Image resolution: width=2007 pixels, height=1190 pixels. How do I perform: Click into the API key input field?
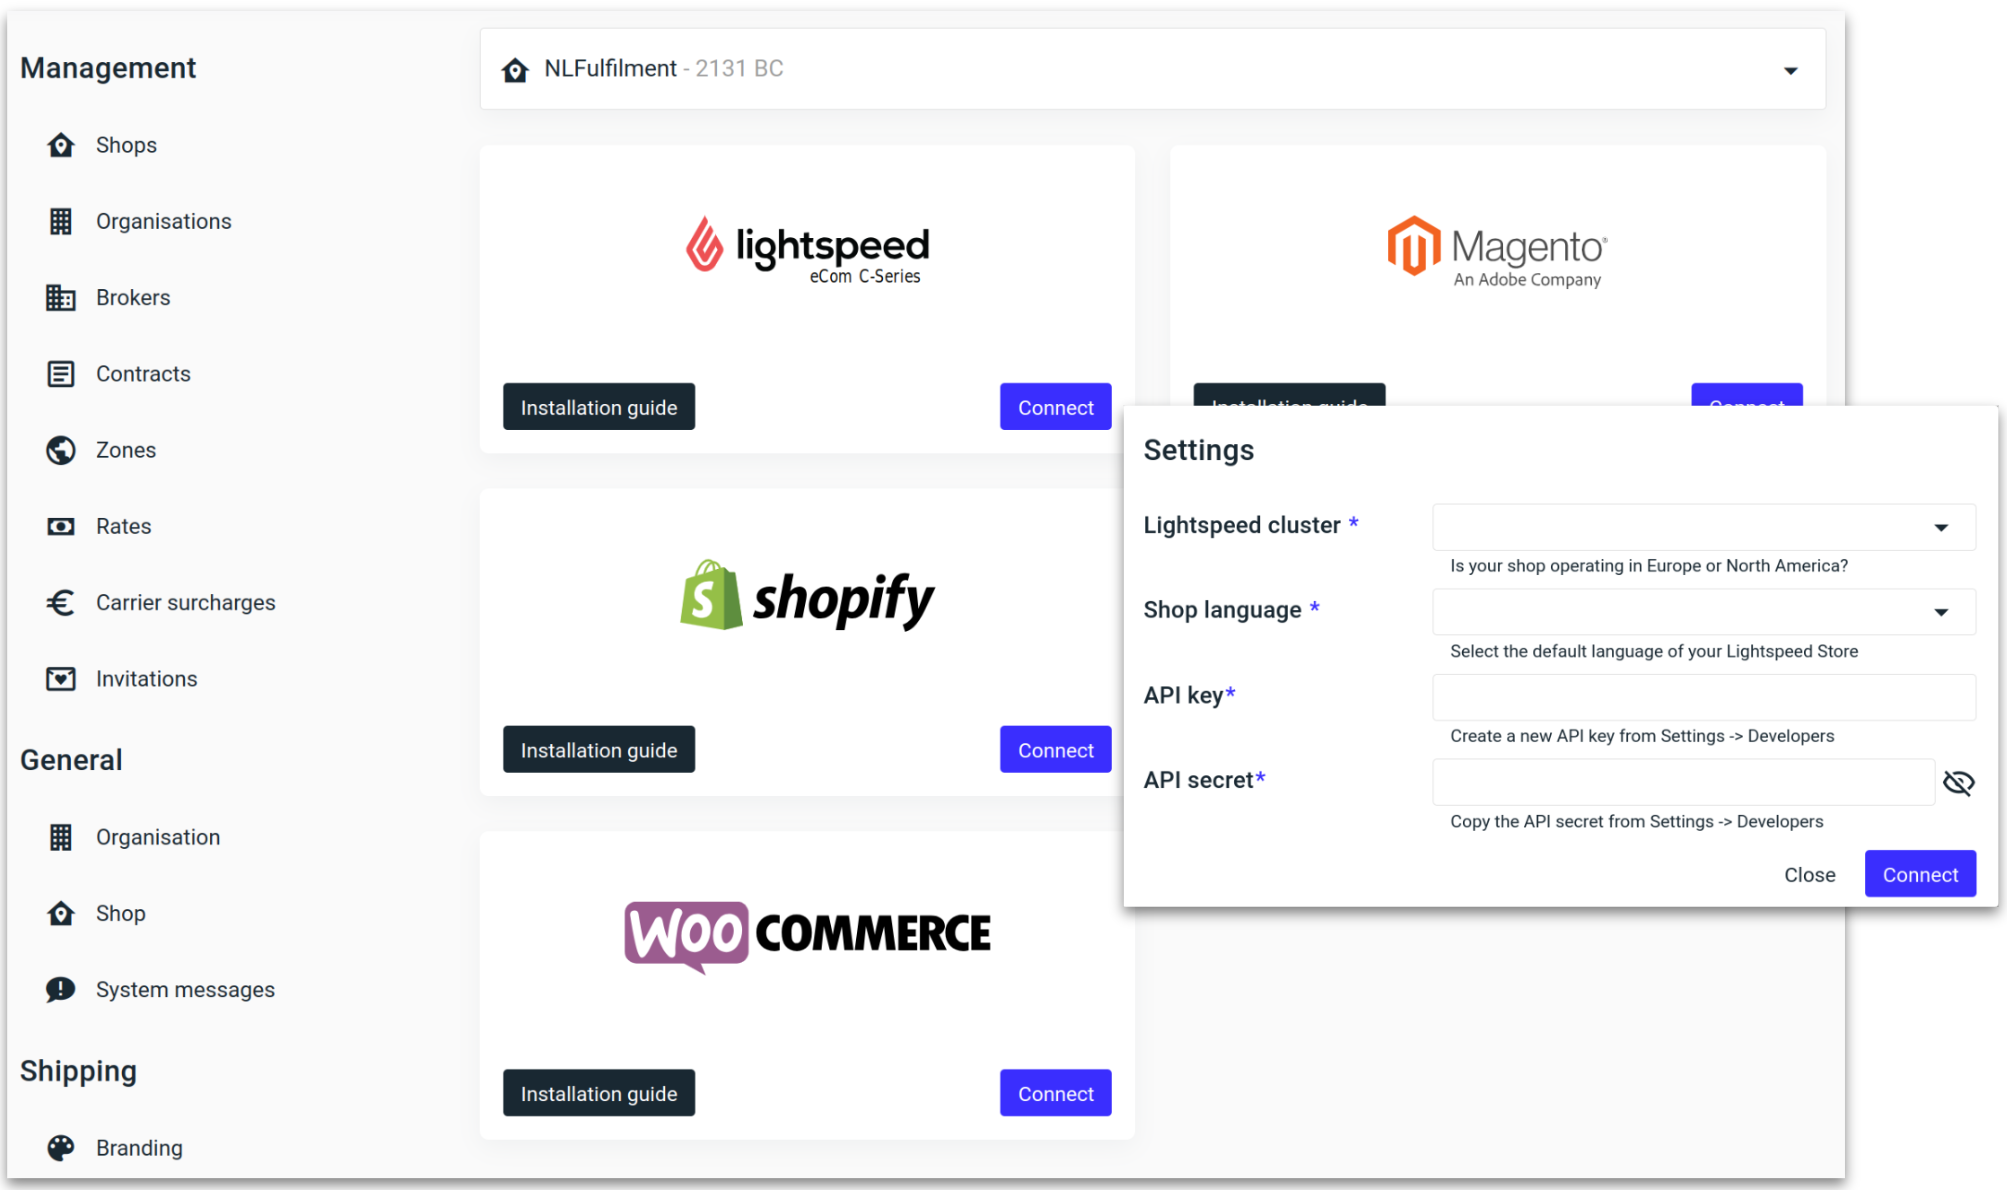pyautogui.click(x=1703, y=697)
